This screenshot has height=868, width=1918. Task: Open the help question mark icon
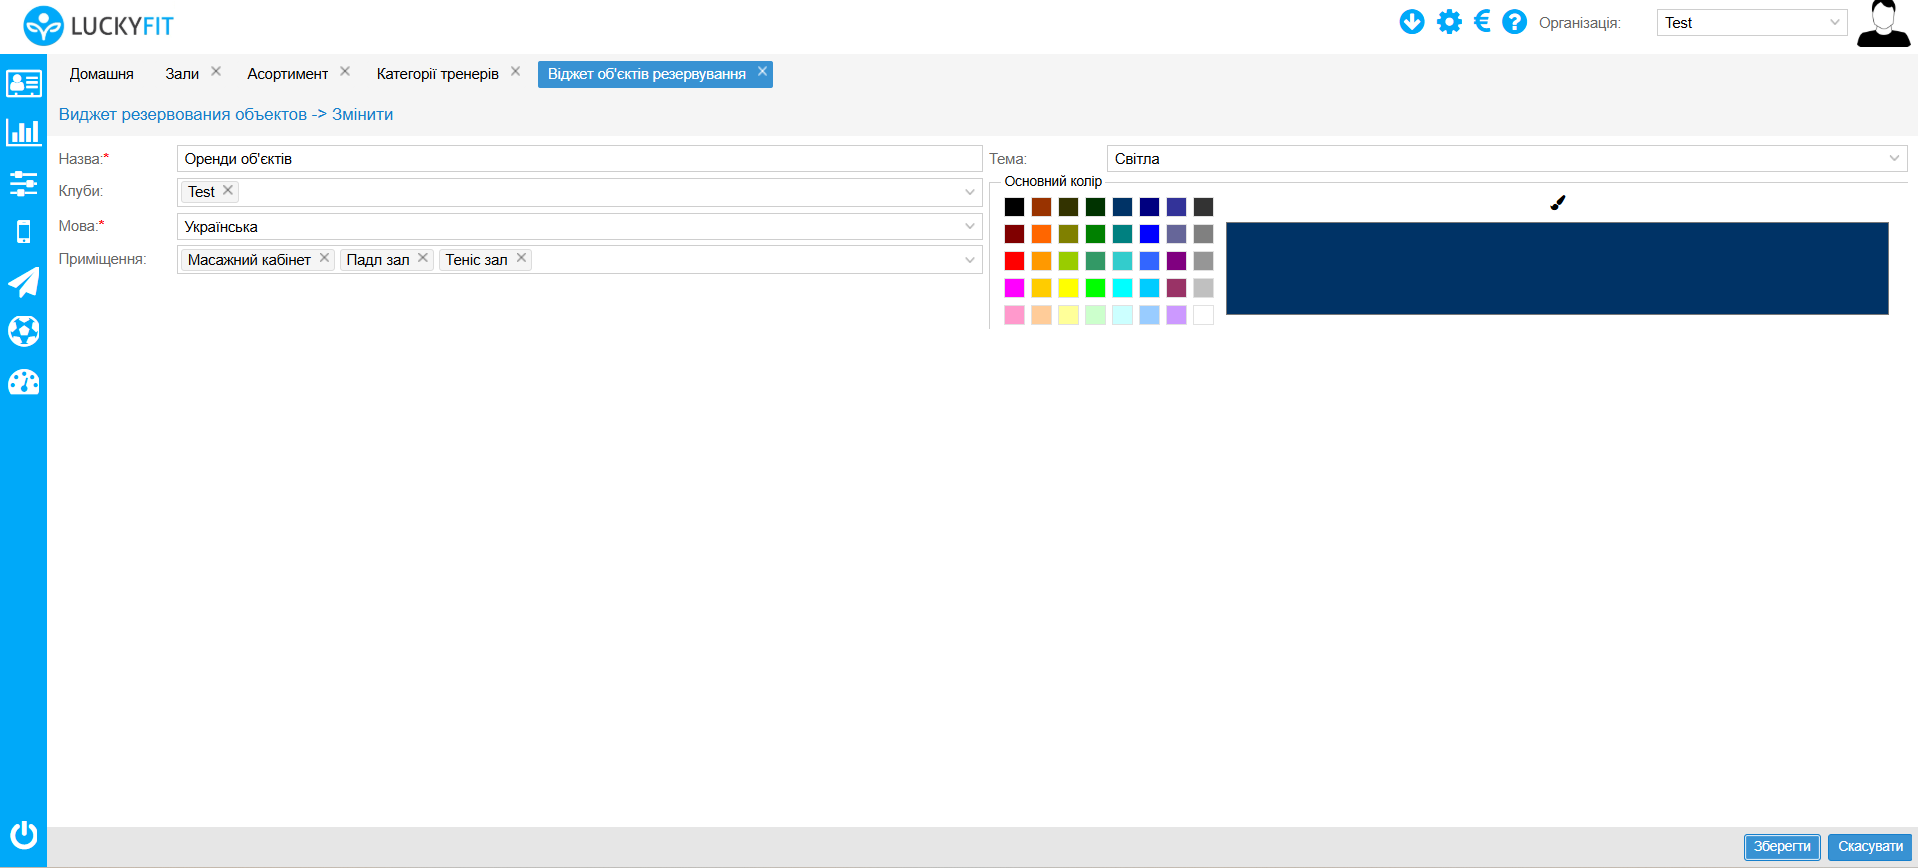(x=1514, y=22)
